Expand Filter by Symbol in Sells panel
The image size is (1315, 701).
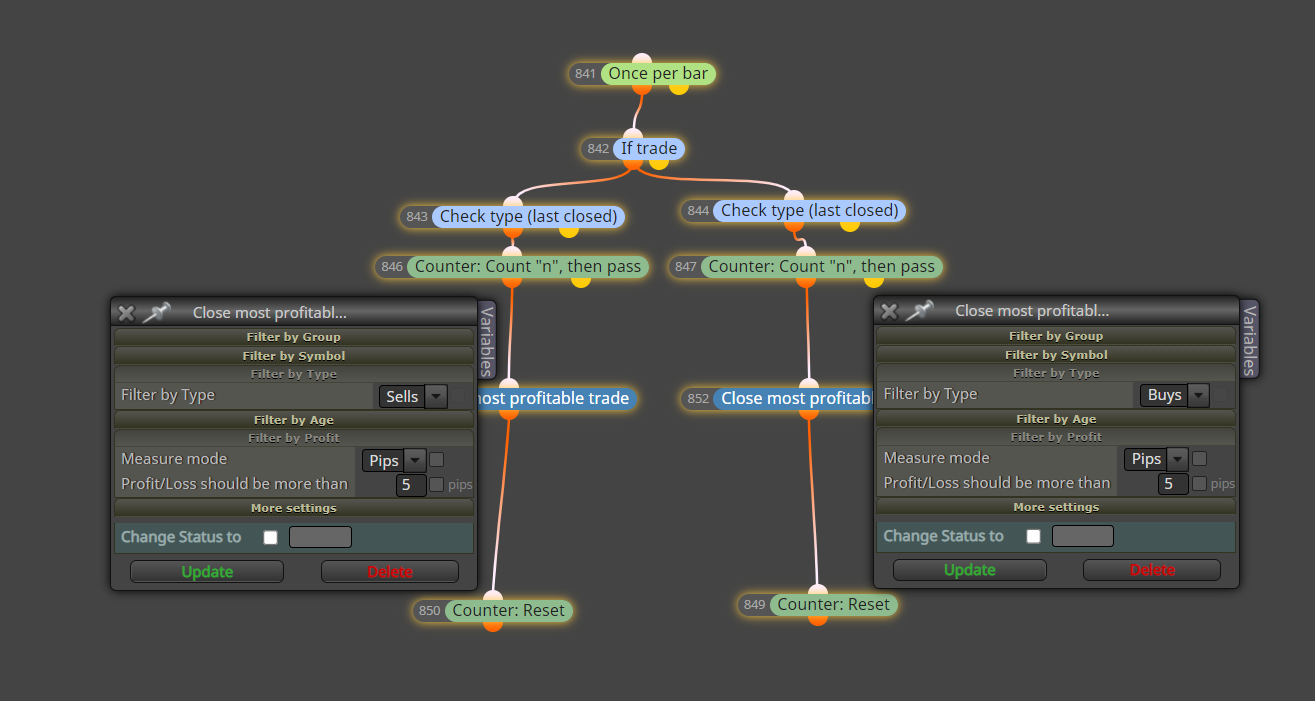click(x=294, y=356)
